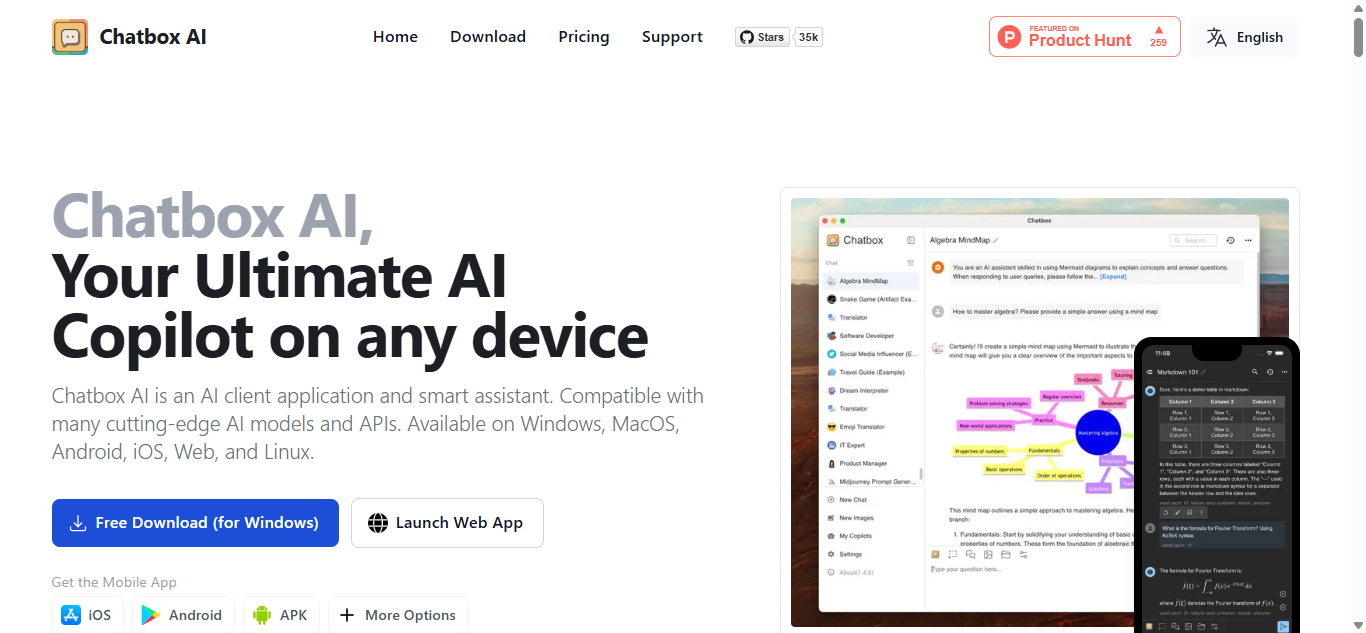Open the Support nav item
This screenshot has width=1366, height=633.
672,37
